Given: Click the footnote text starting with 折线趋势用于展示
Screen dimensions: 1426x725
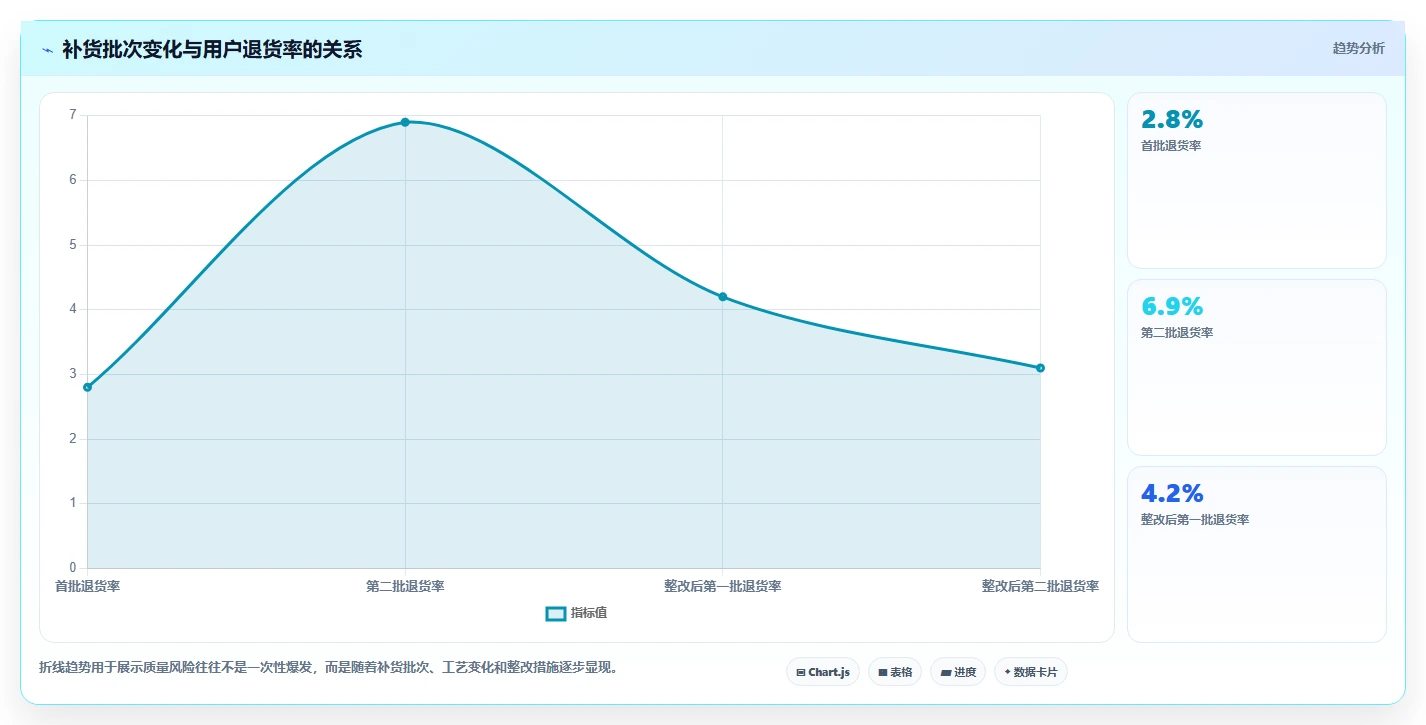Looking at the screenshot, I should coord(331,667).
